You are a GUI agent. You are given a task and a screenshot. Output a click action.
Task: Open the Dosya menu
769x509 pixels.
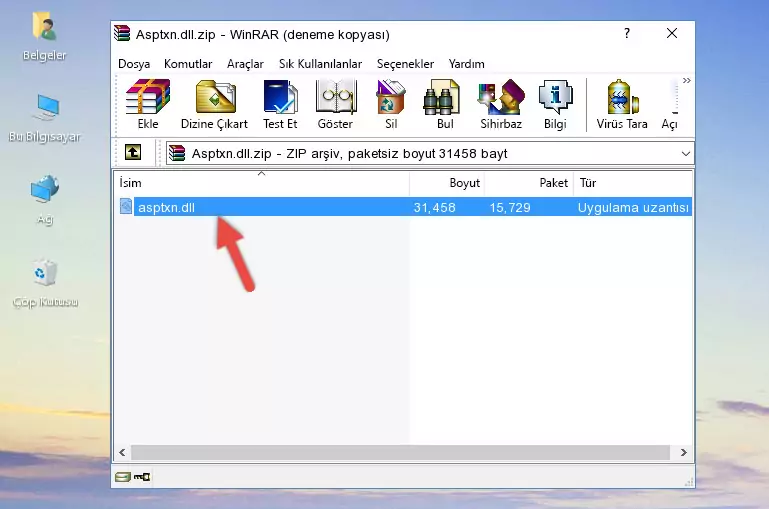[134, 64]
